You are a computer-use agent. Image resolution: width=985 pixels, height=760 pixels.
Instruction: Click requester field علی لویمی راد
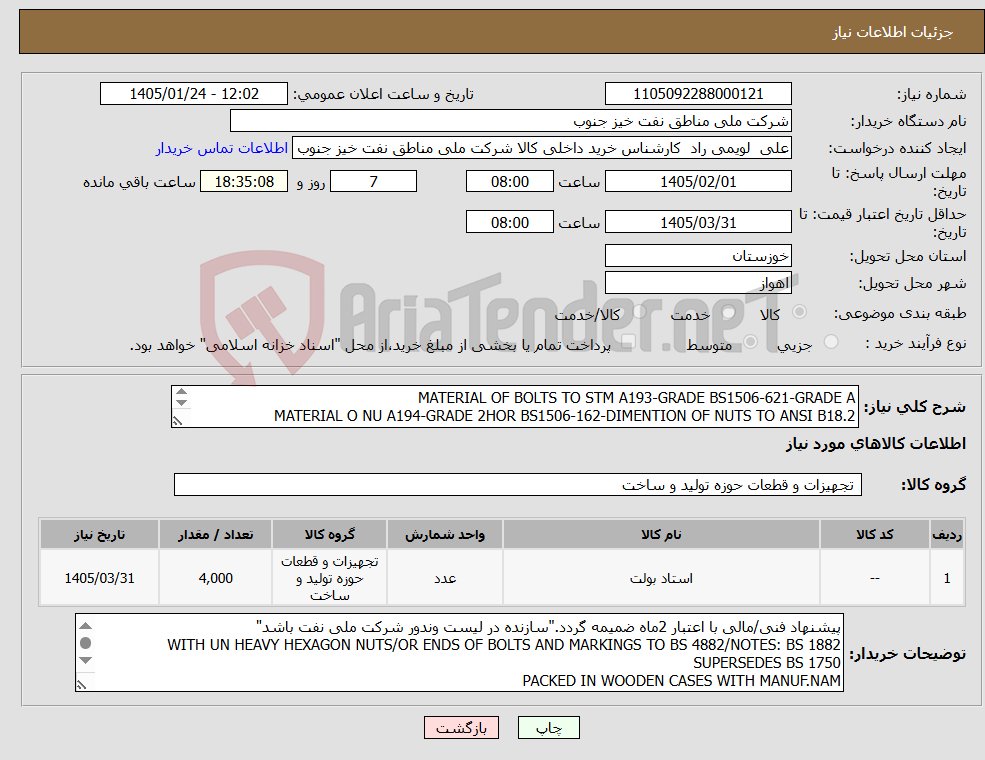(x=541, y=148)
